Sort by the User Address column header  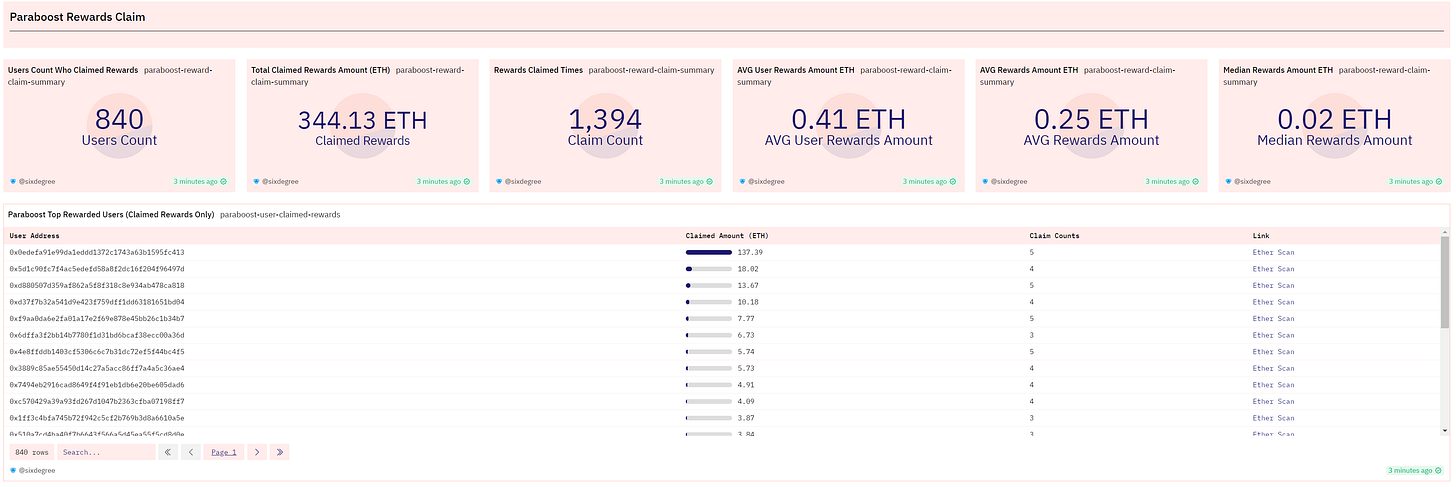pos(33,236)
